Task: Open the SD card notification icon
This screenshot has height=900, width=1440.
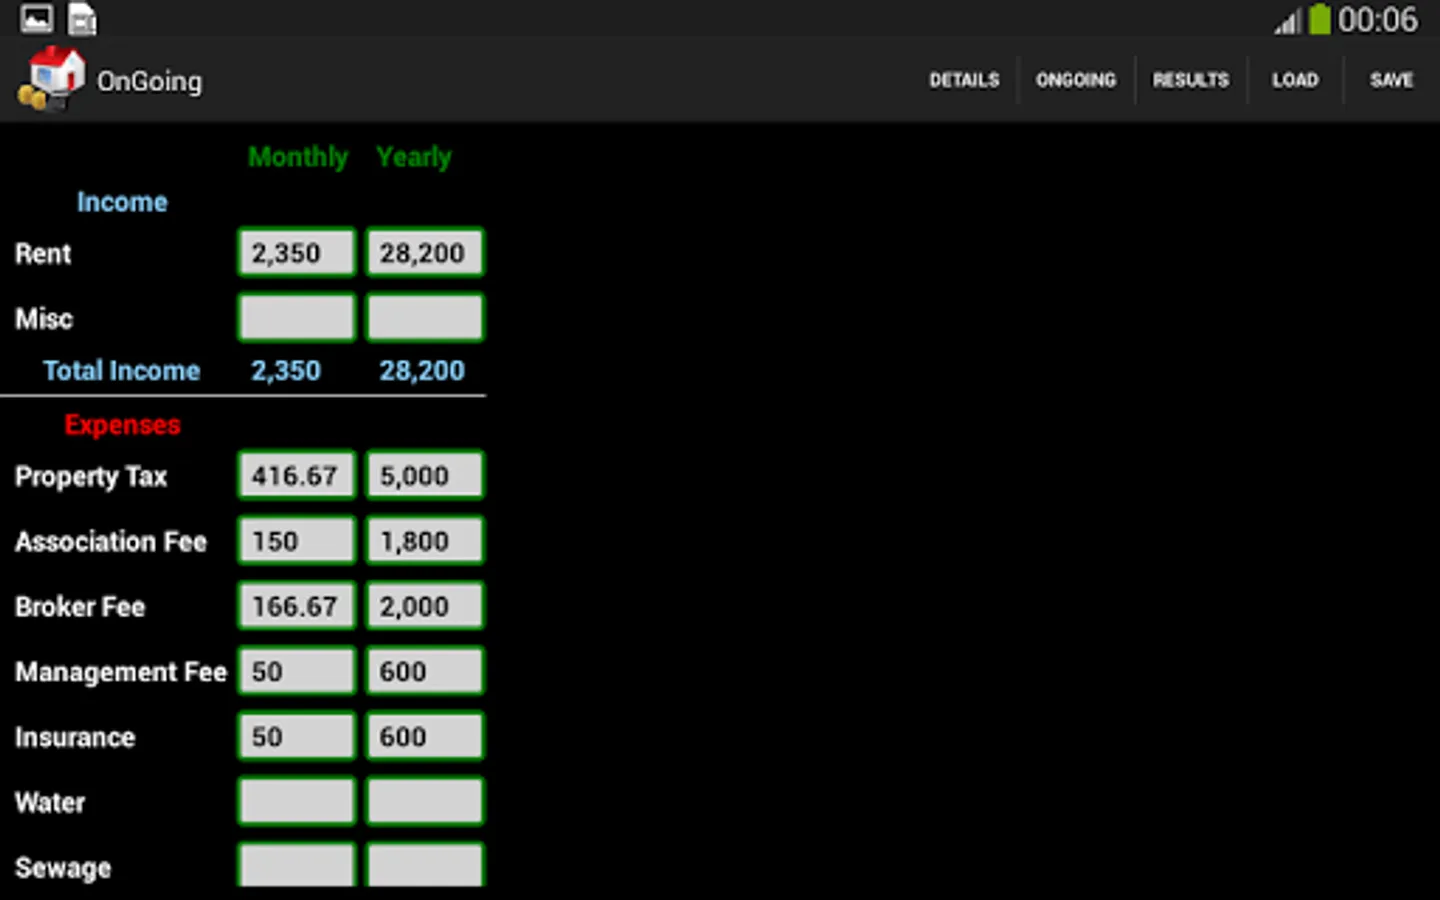Action: click(x=82, y=18)
